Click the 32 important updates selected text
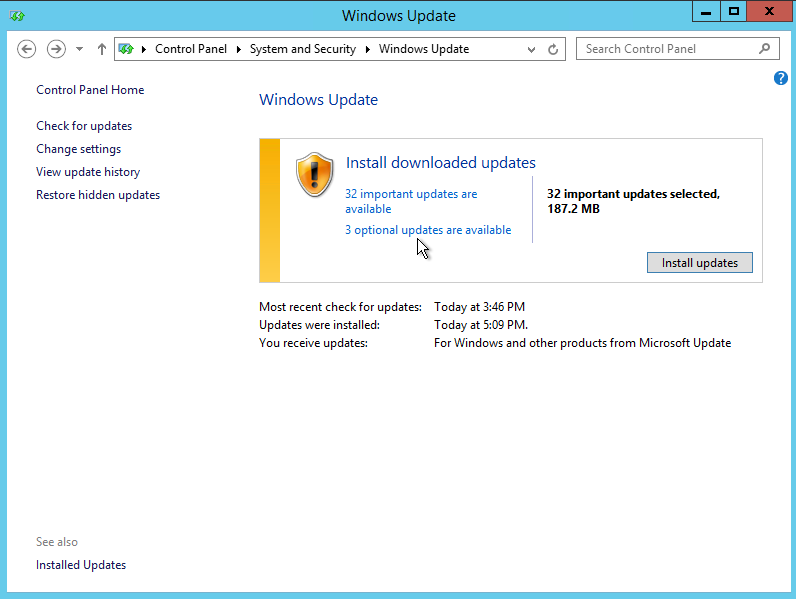The width and height of the screenshot is (796, 599). (x=633, y=201)
